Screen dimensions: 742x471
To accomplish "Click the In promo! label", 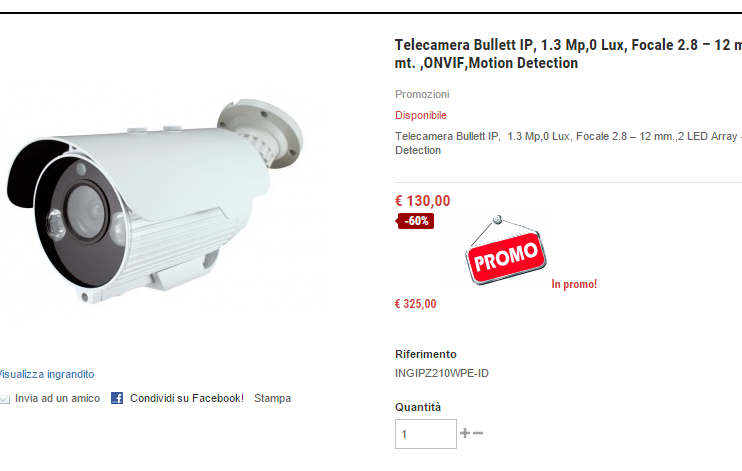I will (x=574, y=284).
